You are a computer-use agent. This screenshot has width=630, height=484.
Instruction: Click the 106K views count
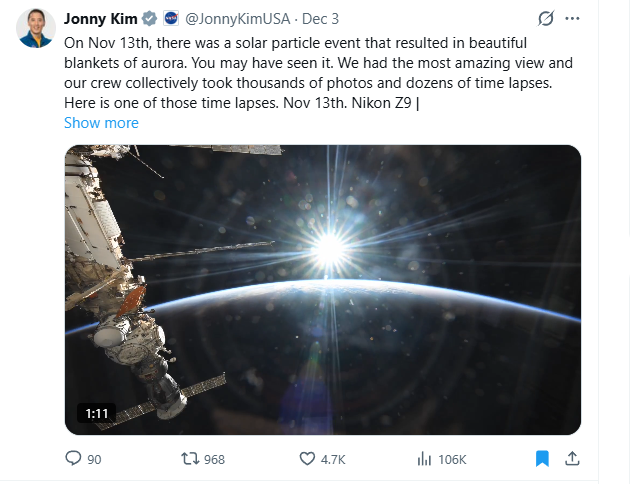(x=452, y=459)
